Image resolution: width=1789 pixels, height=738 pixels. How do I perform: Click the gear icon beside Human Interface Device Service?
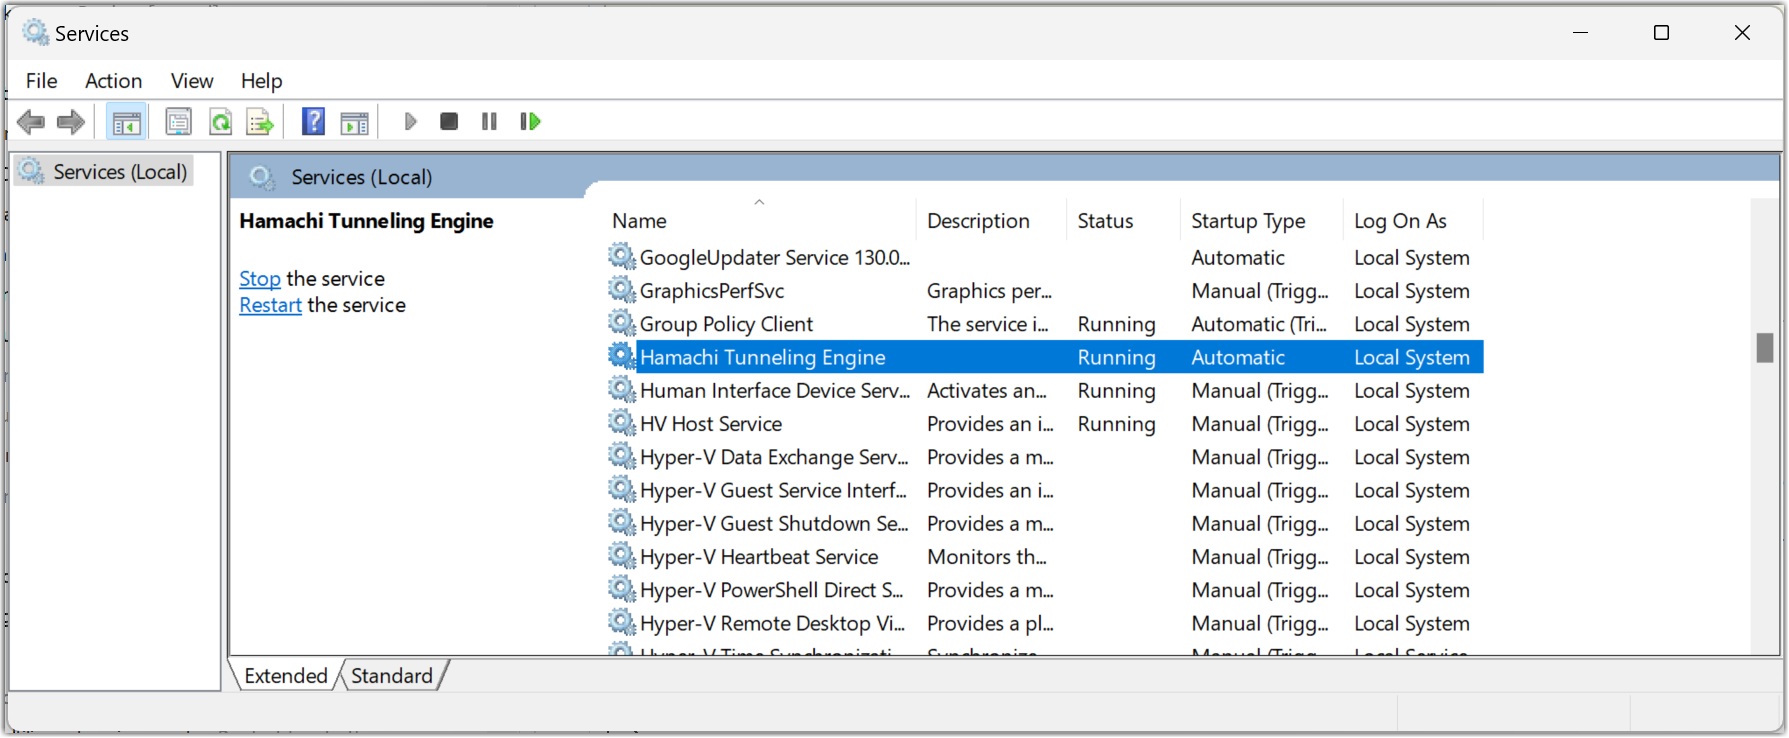click(622, 390)
